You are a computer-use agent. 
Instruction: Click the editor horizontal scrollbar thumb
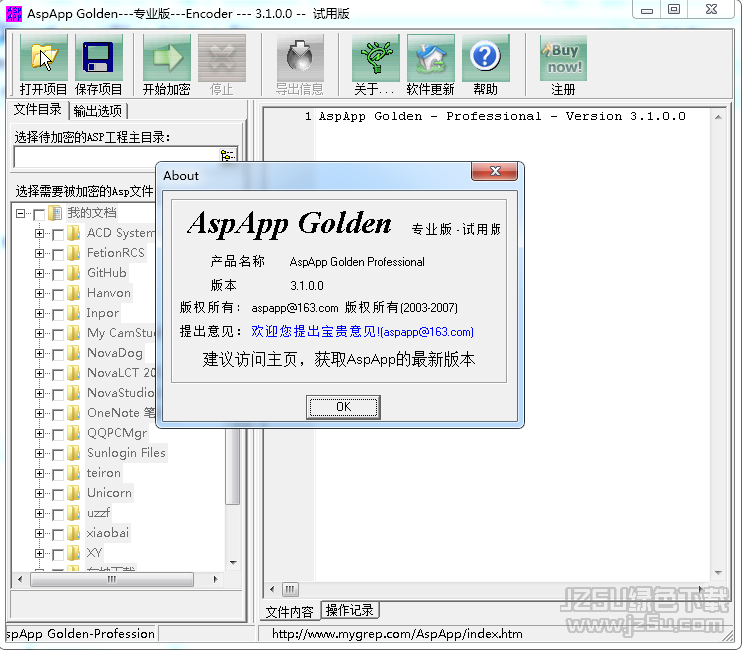click(x=290, y=589)
